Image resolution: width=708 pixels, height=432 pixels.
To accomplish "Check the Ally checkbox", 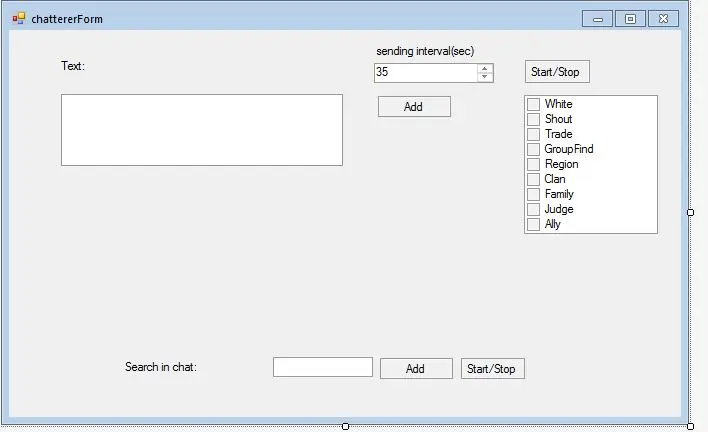I will pyautogui.click(x=534, y=225).
